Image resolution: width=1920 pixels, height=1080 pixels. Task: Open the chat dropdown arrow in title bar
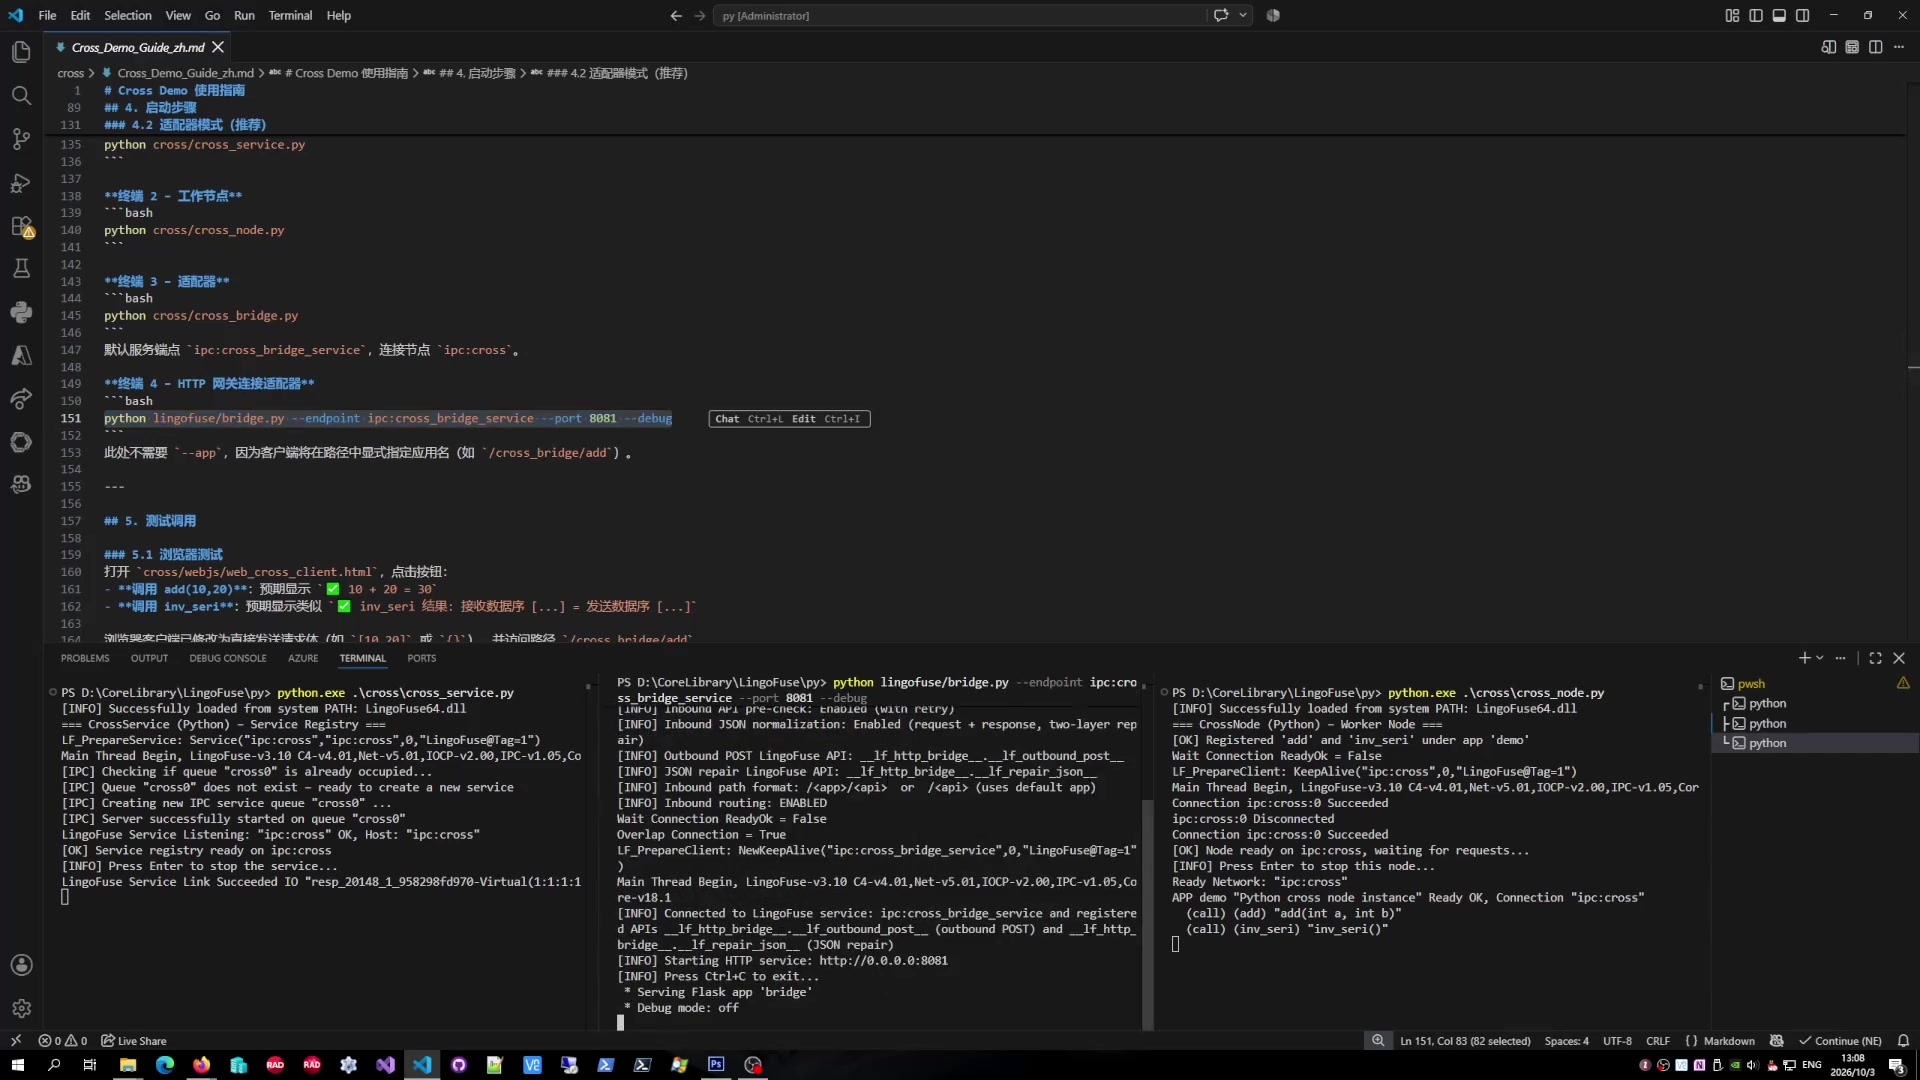pyautogui.click(x=1243, y=15)
